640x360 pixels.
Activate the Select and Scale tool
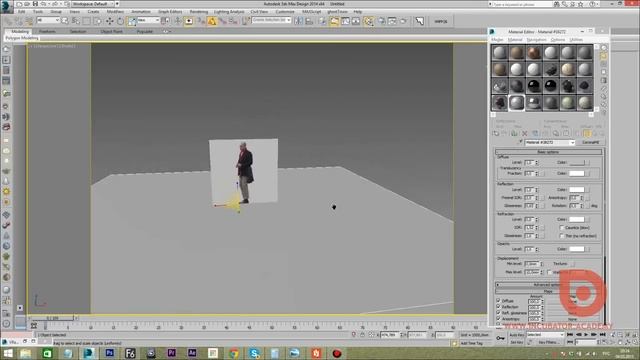pyautogui.click(x=131, y=21)
